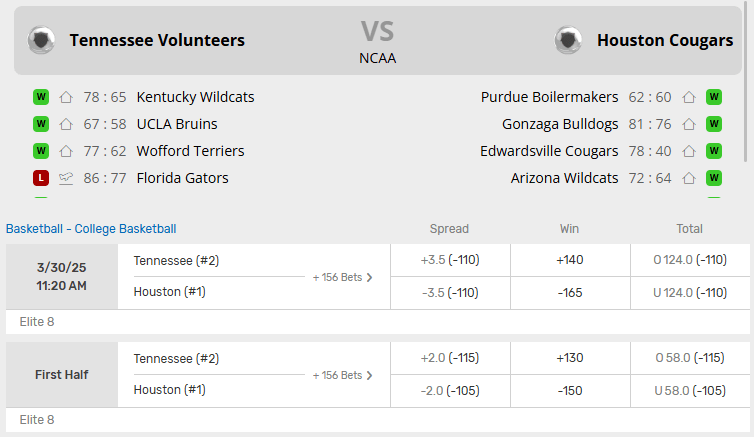Click the home icon beside the Gonzaga Bulldogs score

[689, 124]
